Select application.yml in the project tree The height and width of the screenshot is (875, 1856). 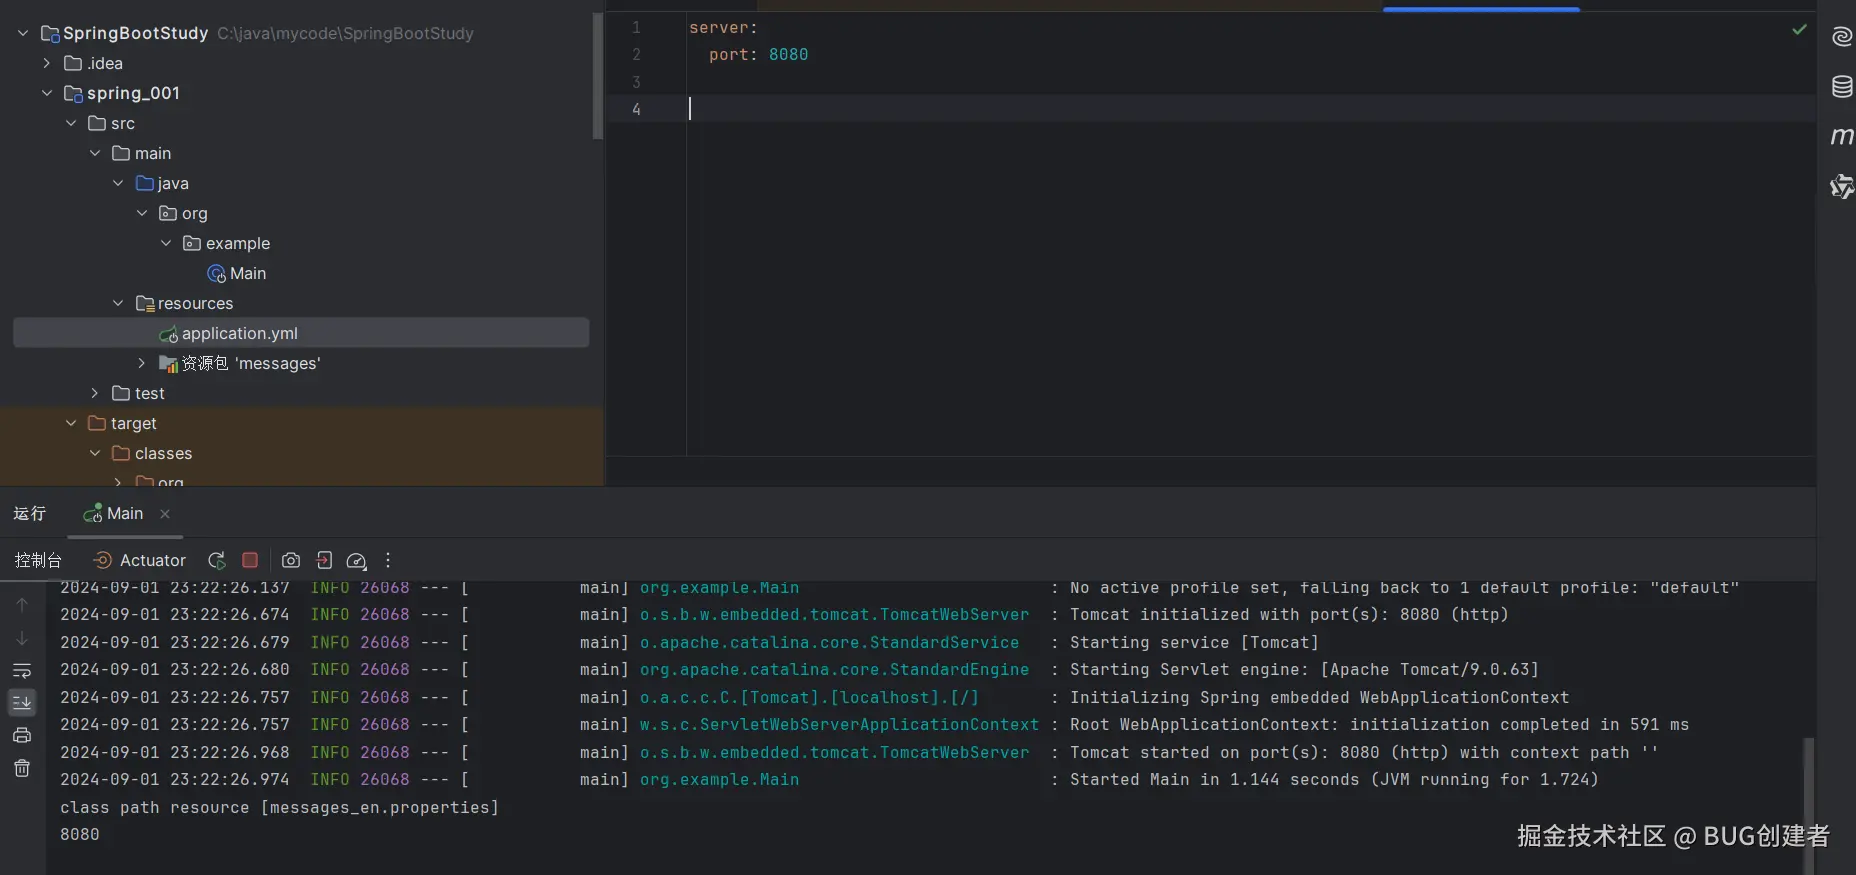tap(239, 333)
